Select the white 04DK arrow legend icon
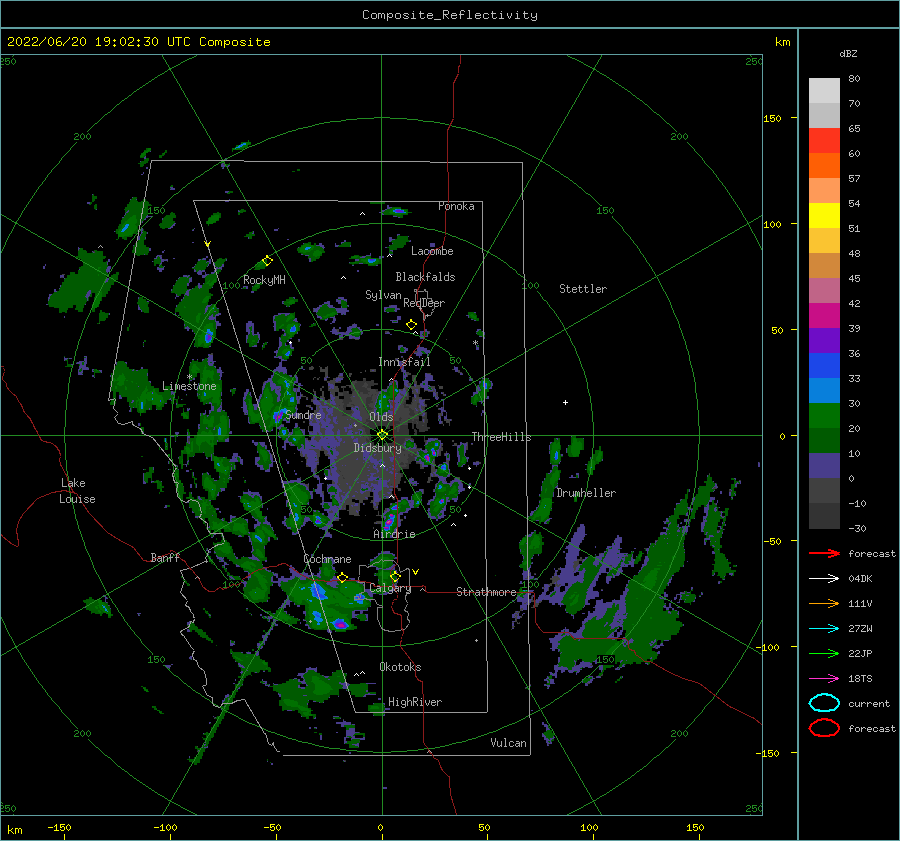This screenshot has width=900, height=841. 824,579
